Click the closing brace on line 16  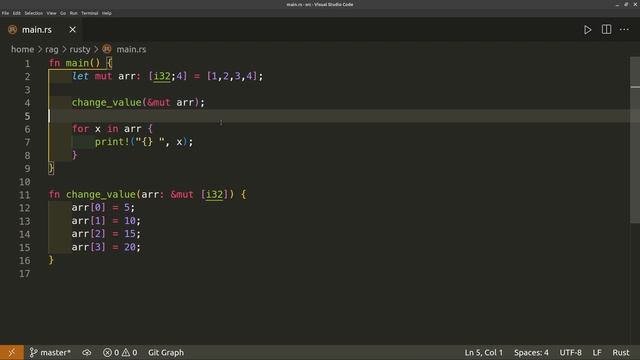point(51,260)
